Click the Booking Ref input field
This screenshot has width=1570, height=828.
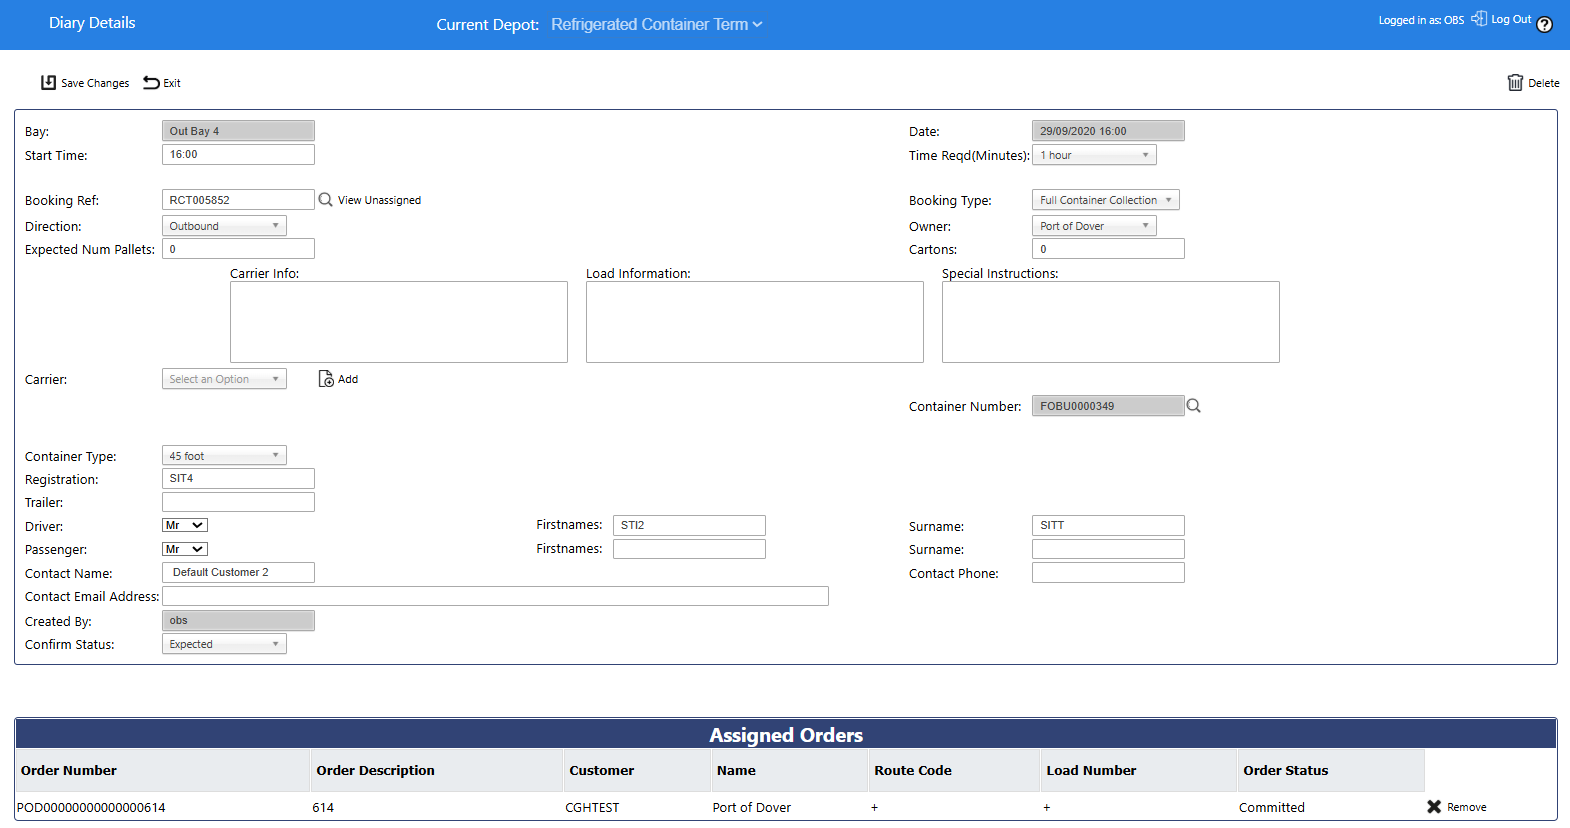(x=238, y=200)
